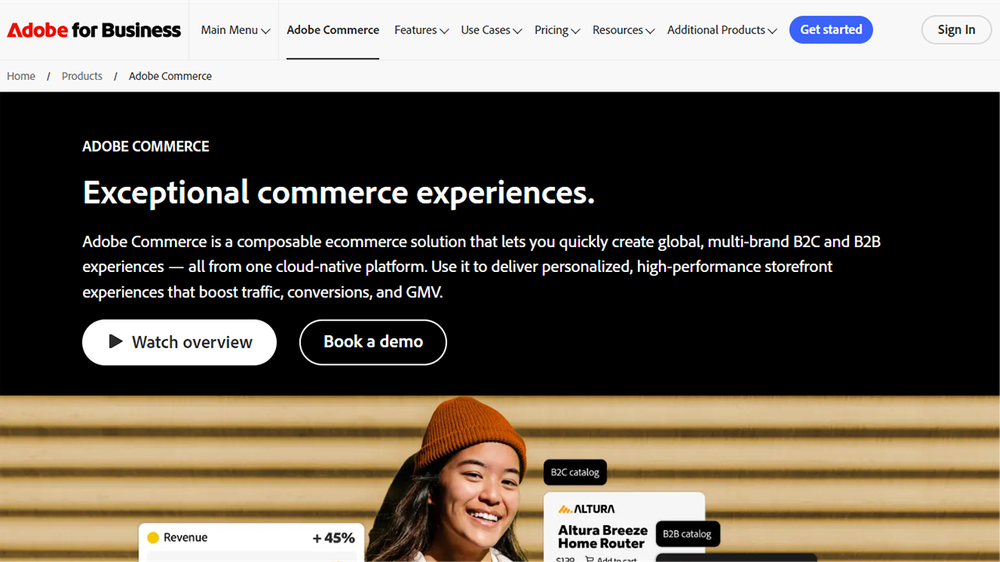Click the Adobe for Business logo
The image size is (1000, 562).
[x=94, y=30]
